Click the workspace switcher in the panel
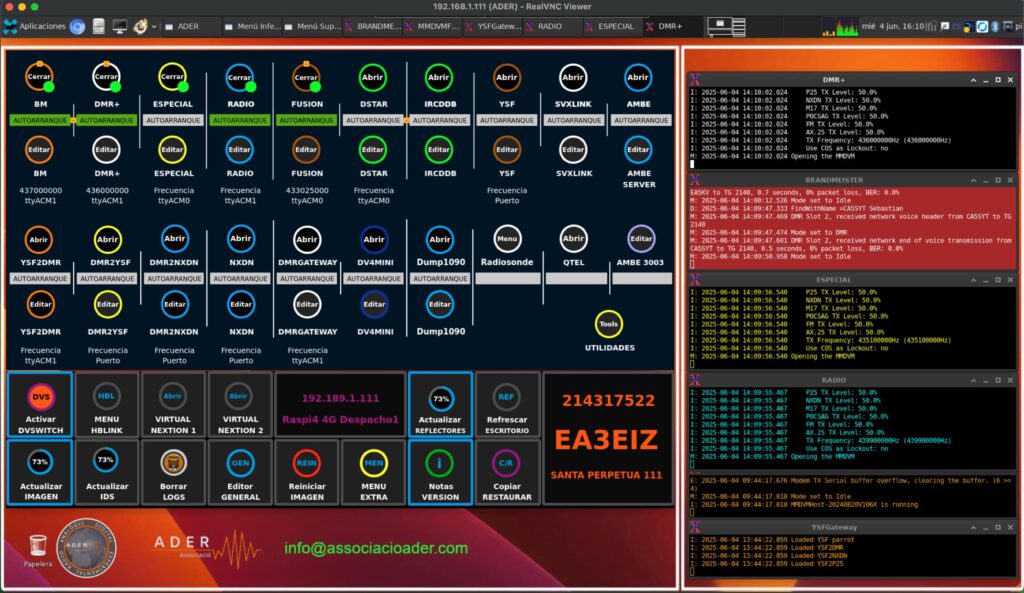This screenshot has height=593, width=1024. pyautogui.click(x=727, y=26)
